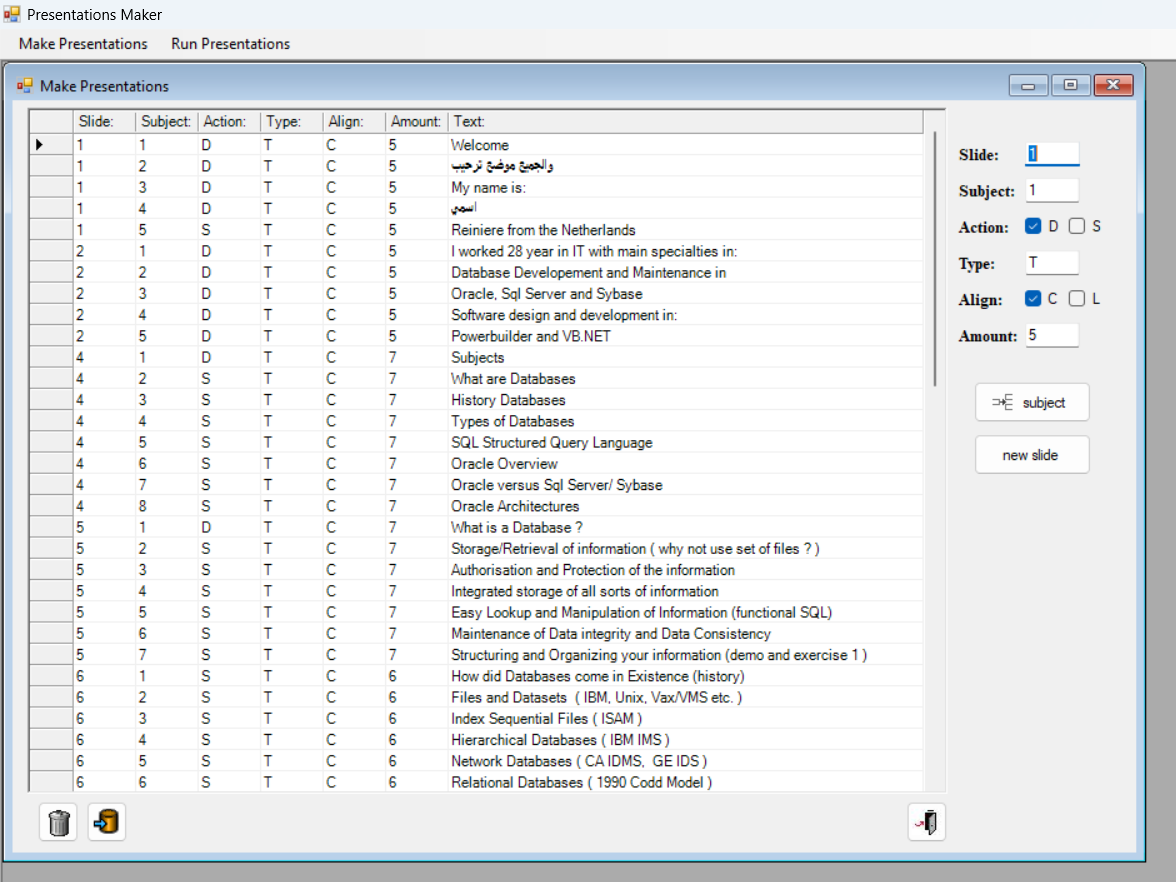
Task: Click the 'History Databases' cell
Action: [686, 400]
